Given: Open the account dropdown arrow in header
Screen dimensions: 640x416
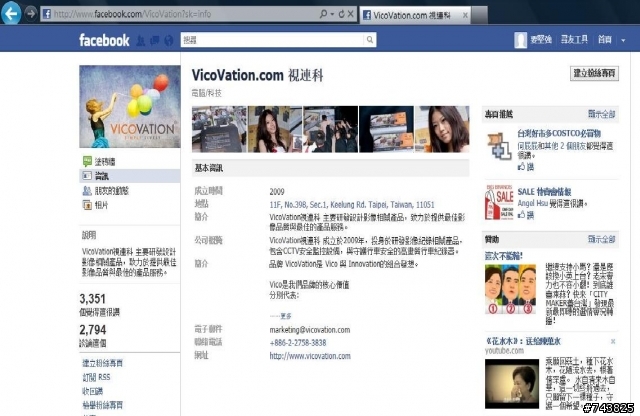Looking at the screenshot, I should point(623,40).
